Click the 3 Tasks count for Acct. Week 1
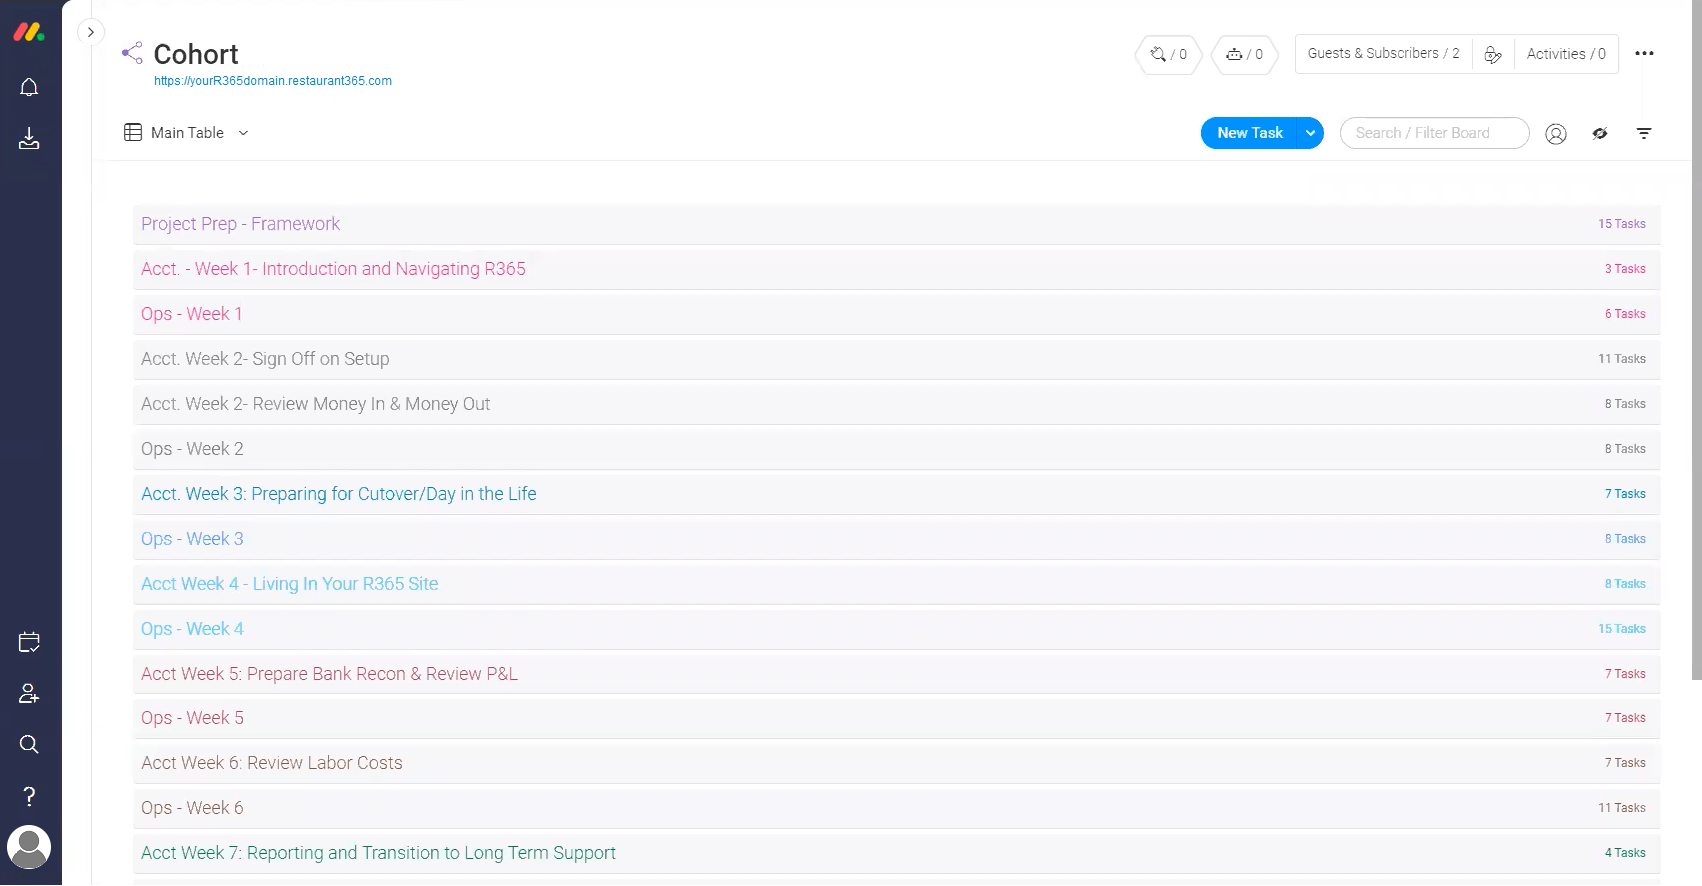Viewport: 1702px width, 886px height. click(1625, 269)
